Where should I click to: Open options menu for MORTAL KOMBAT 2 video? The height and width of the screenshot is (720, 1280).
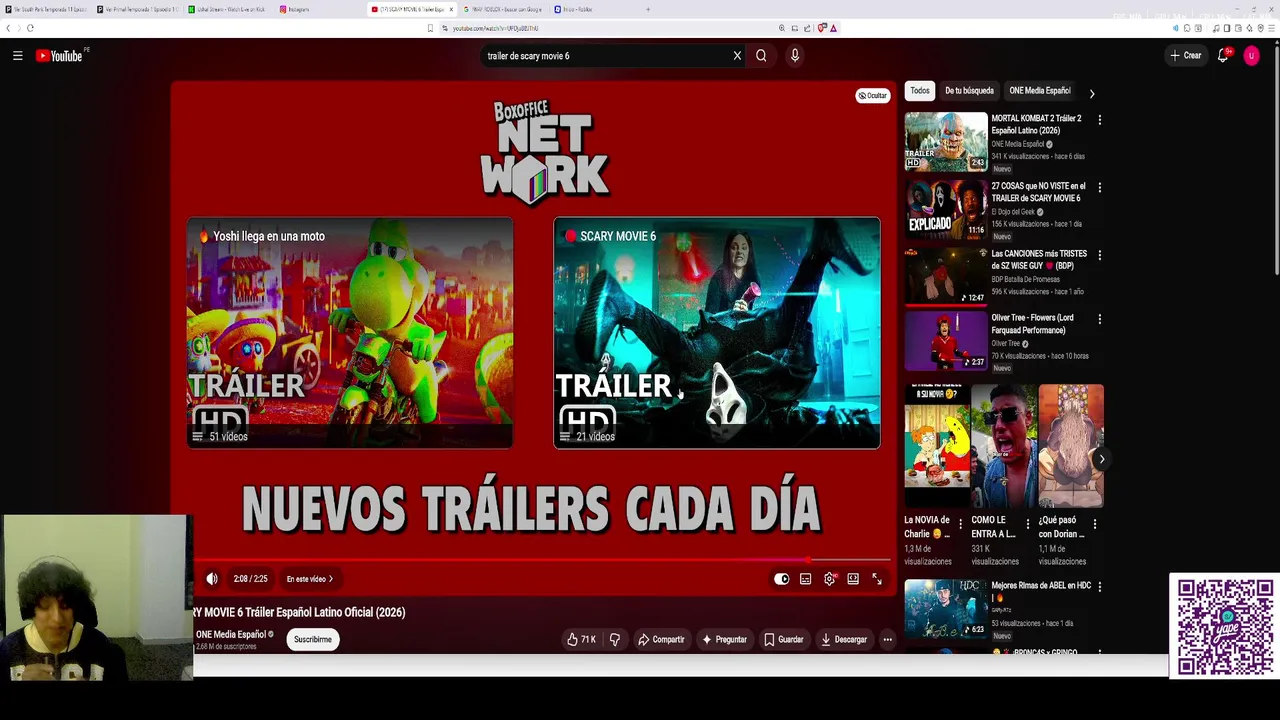click(1100, 120)
